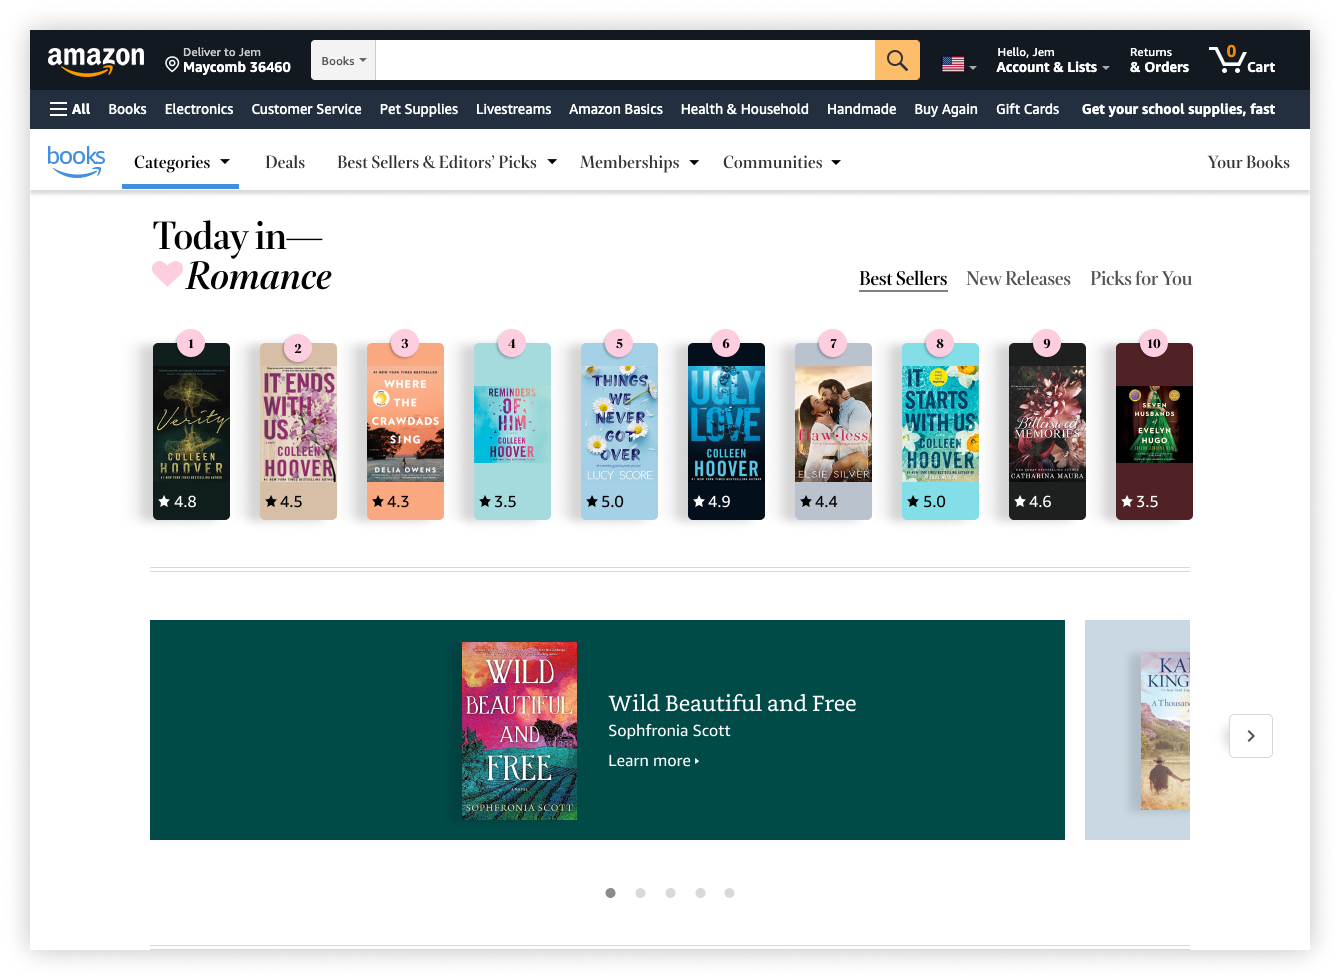Viewport: 1340px width, 980px height.
Task: Switch to the New Releases tab
Action: [1018, 279]
